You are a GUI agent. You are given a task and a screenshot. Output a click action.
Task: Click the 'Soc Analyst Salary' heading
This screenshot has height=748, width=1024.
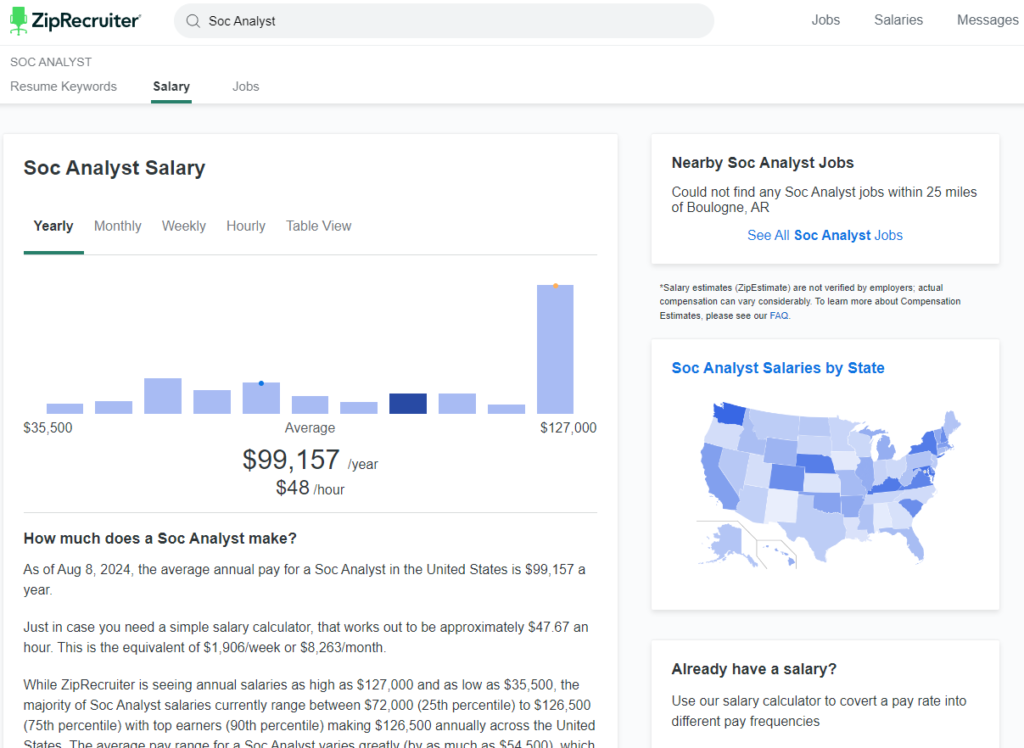114,168
